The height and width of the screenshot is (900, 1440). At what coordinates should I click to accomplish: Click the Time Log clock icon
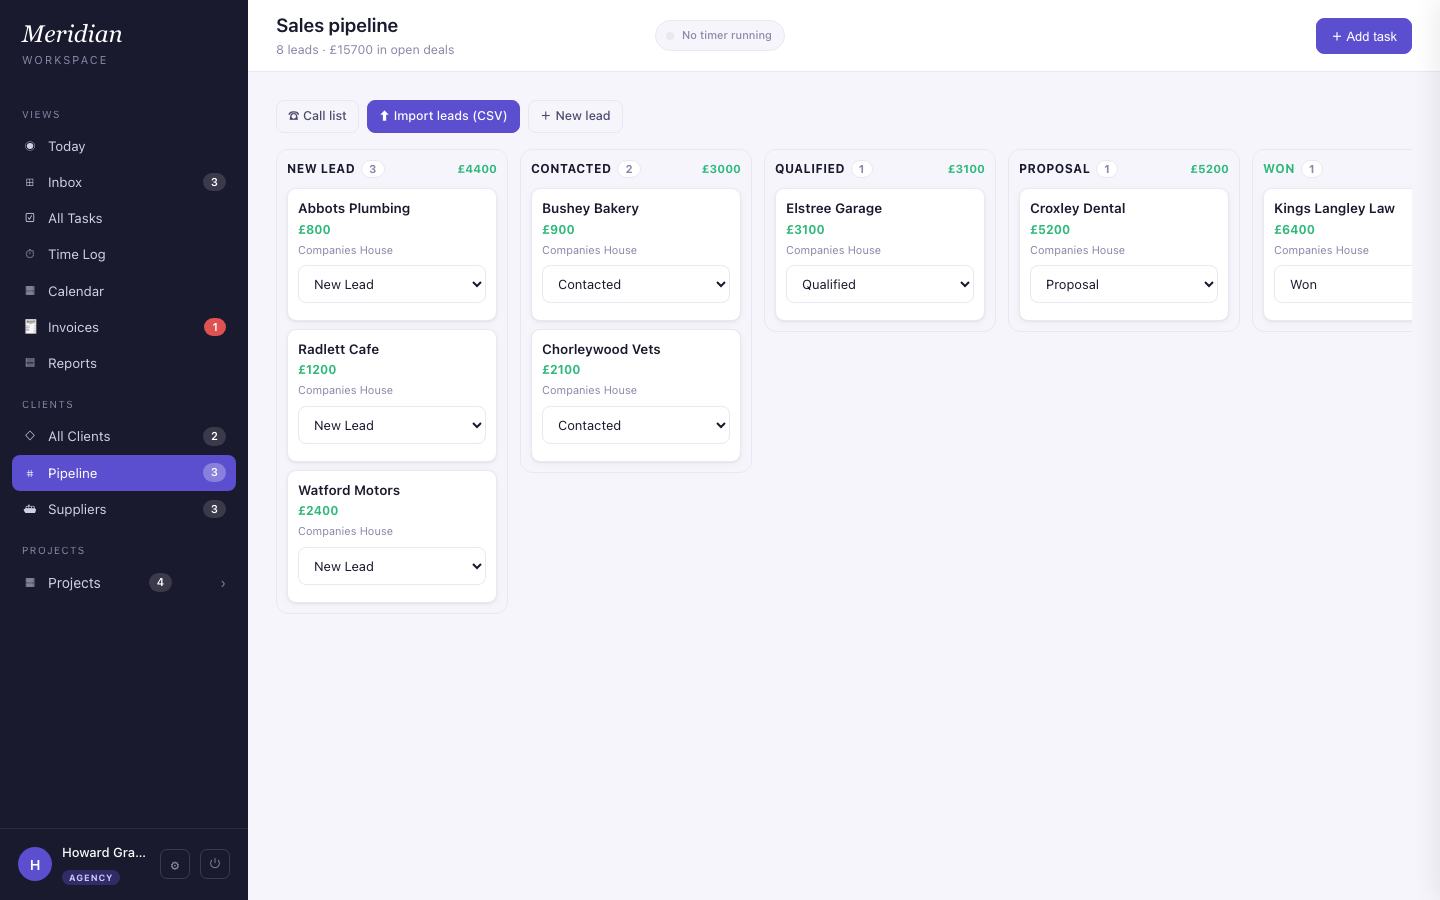[x=30, y=254]
